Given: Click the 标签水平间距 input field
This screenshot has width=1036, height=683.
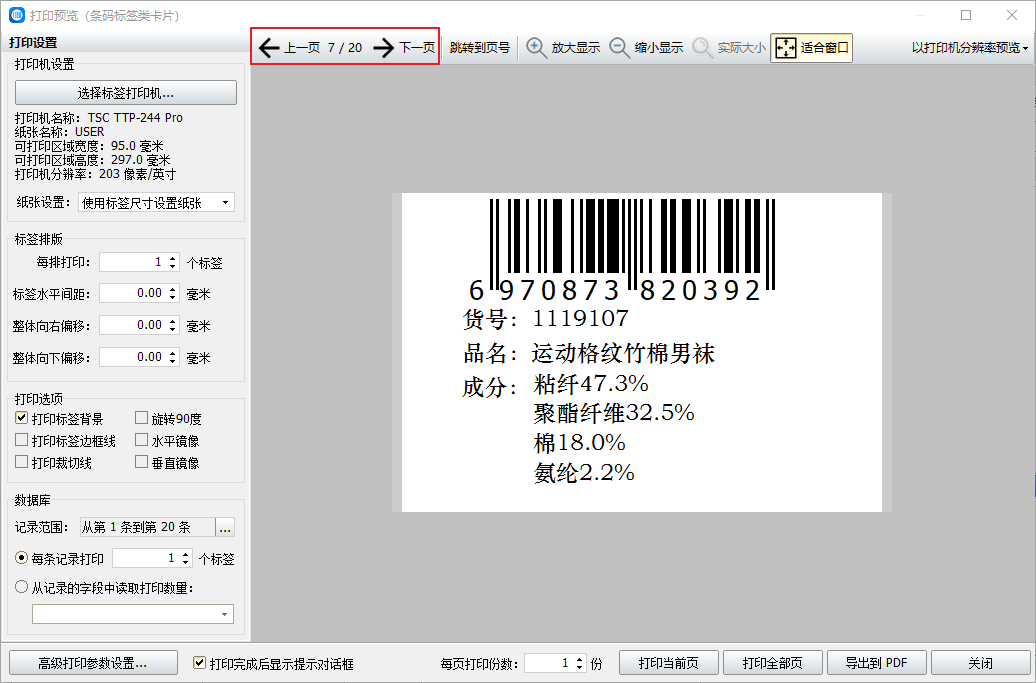Looking at the screenshot, I should [132, 293].
